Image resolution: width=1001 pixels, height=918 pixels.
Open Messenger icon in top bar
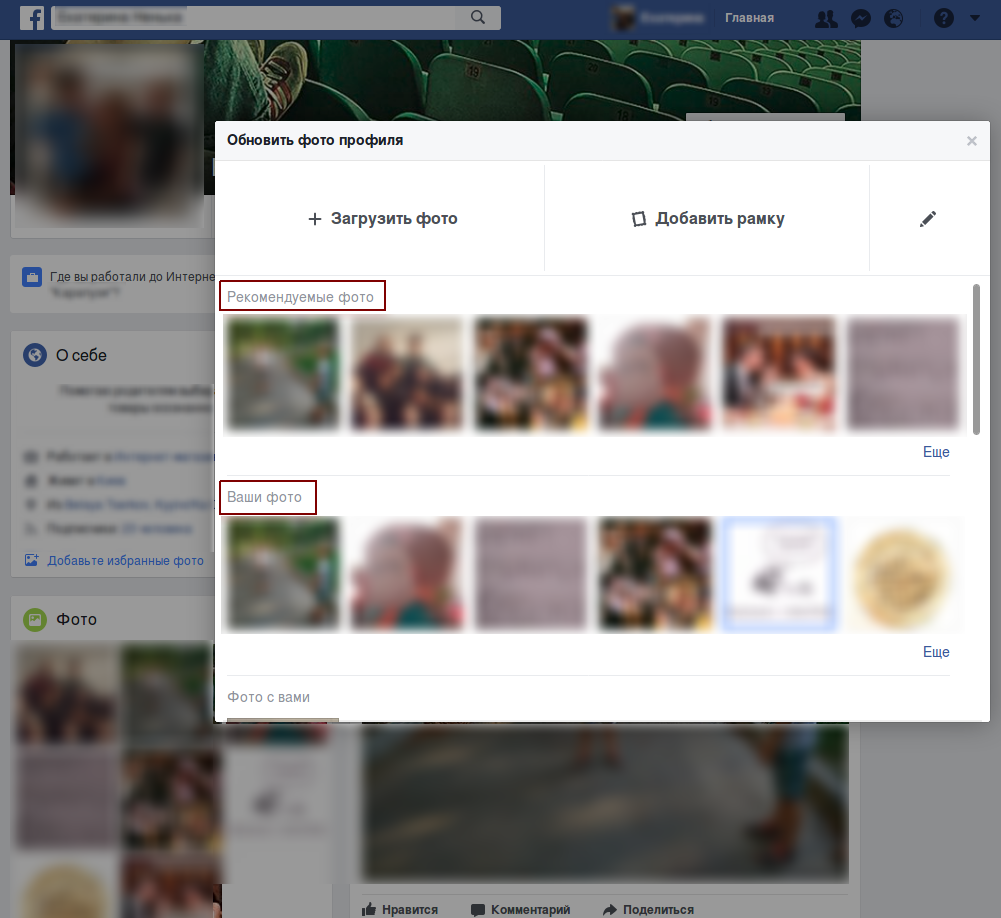point(860,18)
